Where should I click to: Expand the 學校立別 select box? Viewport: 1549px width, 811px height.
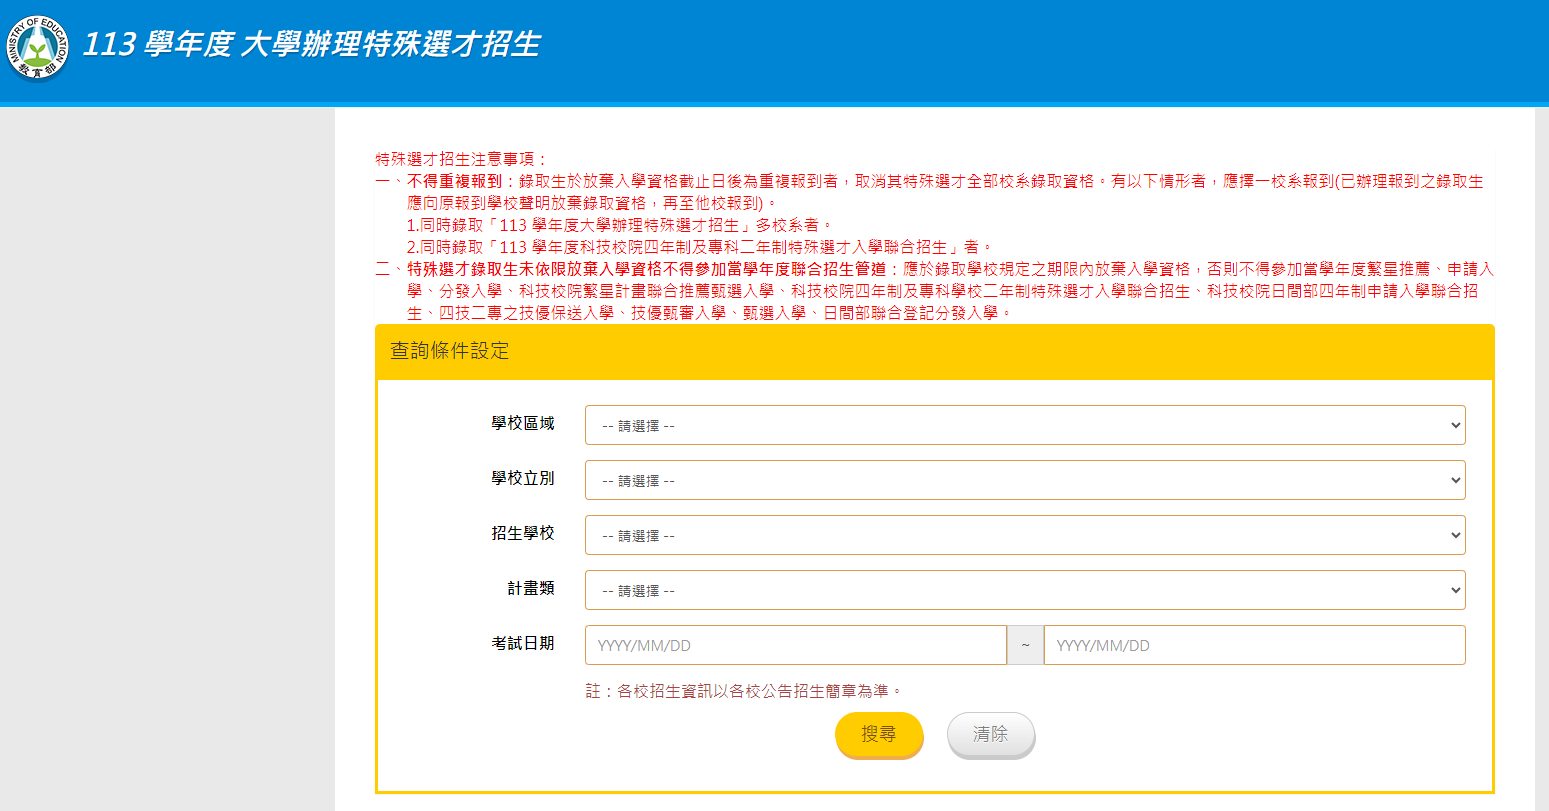pyautogui.click(x=1024, y=480)
